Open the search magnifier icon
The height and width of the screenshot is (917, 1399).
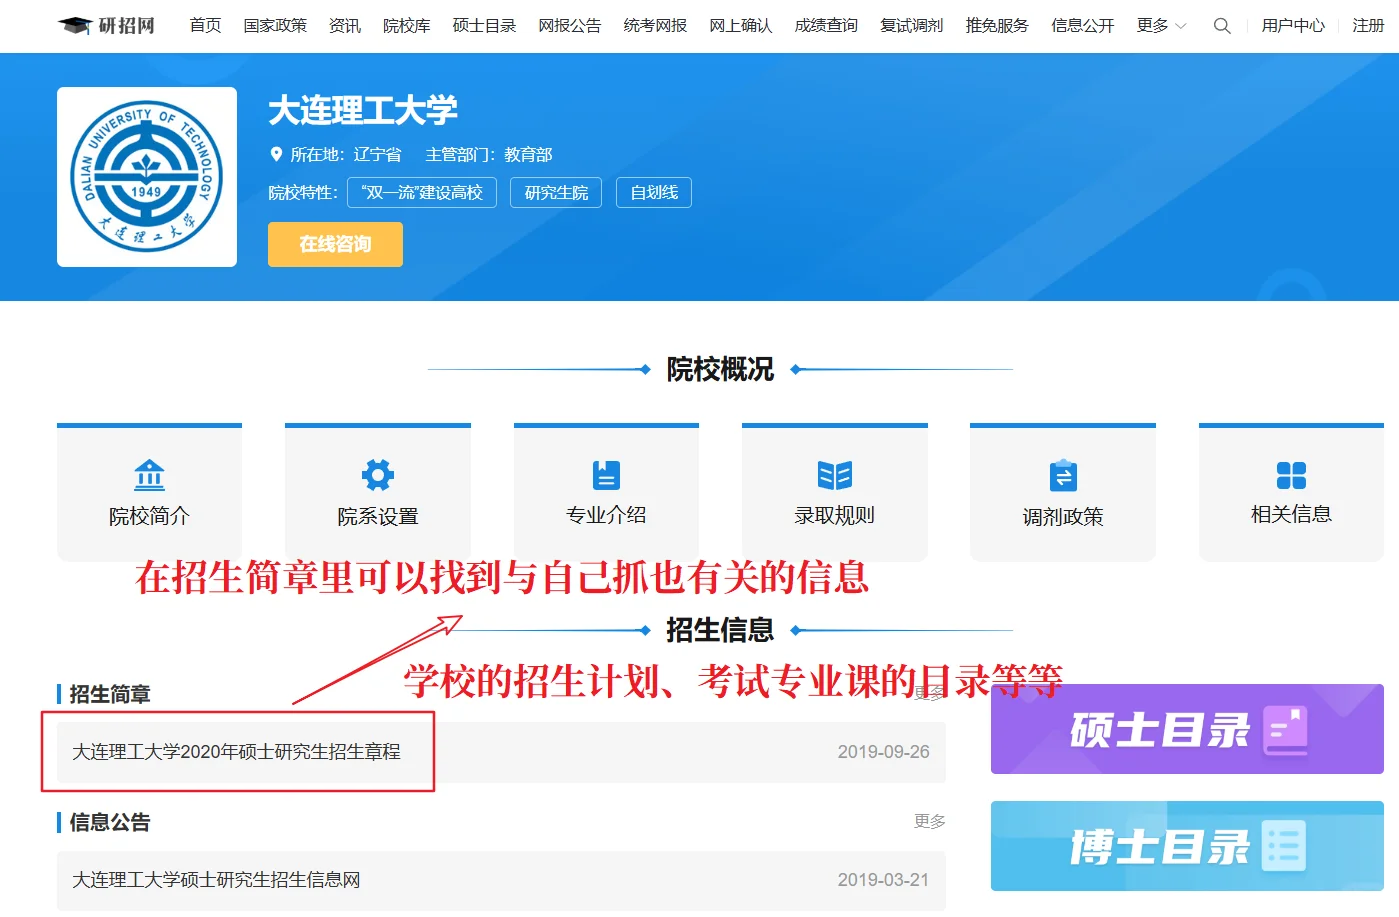(x=1222, y=26)
